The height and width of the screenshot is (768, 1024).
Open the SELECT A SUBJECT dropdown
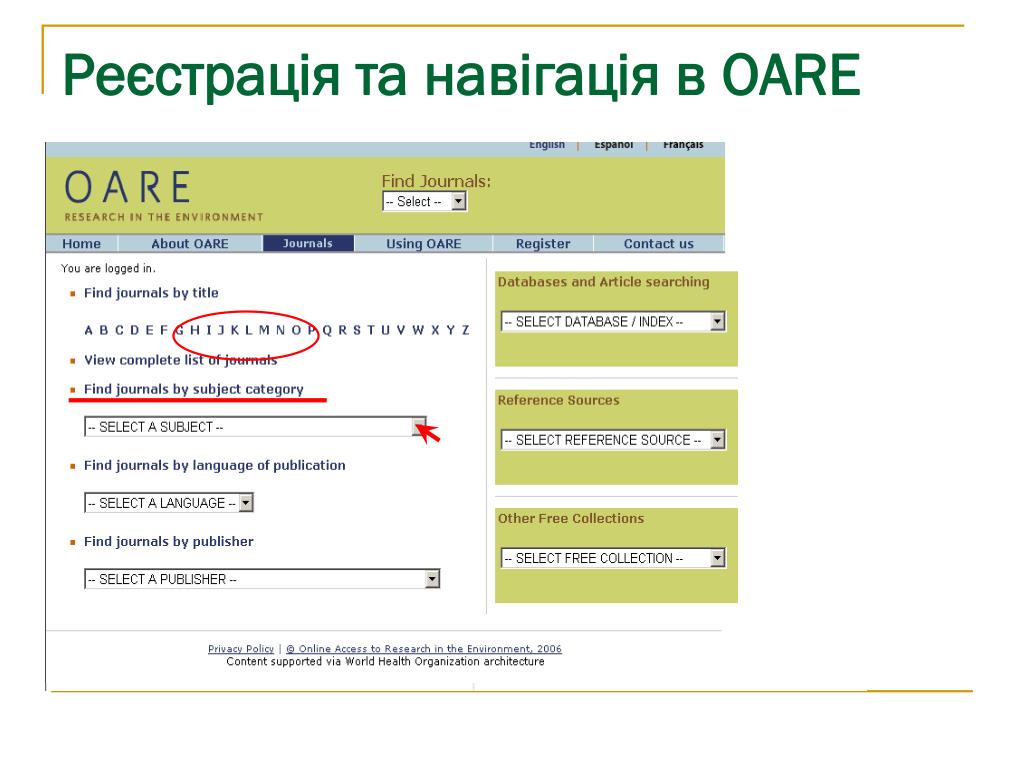pyautogui.click(x=255, y=427)
